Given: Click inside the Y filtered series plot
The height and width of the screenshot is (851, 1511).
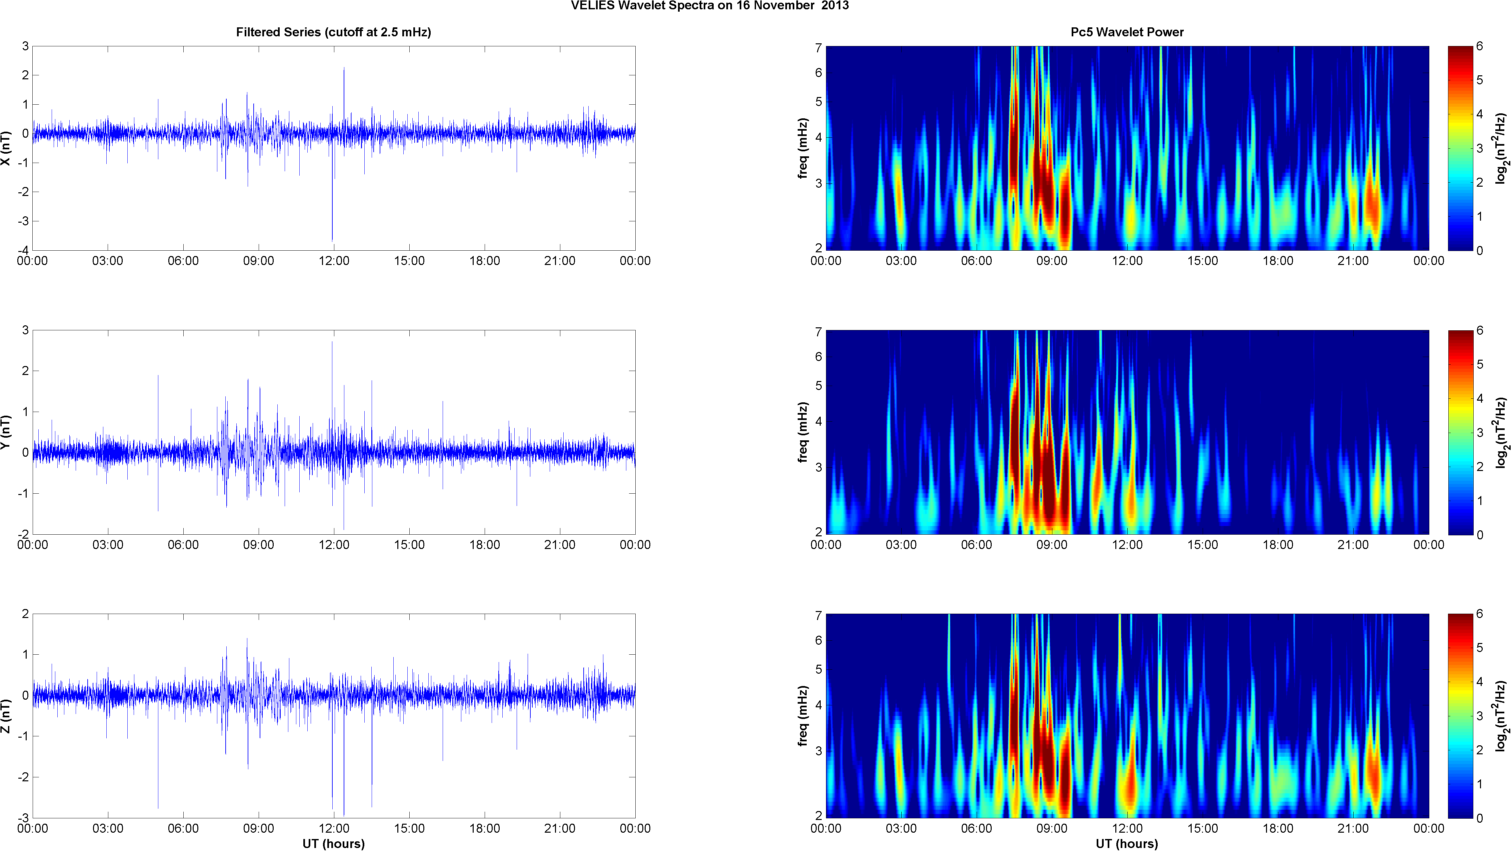Looking at the screenshot, I should [333, 432].
